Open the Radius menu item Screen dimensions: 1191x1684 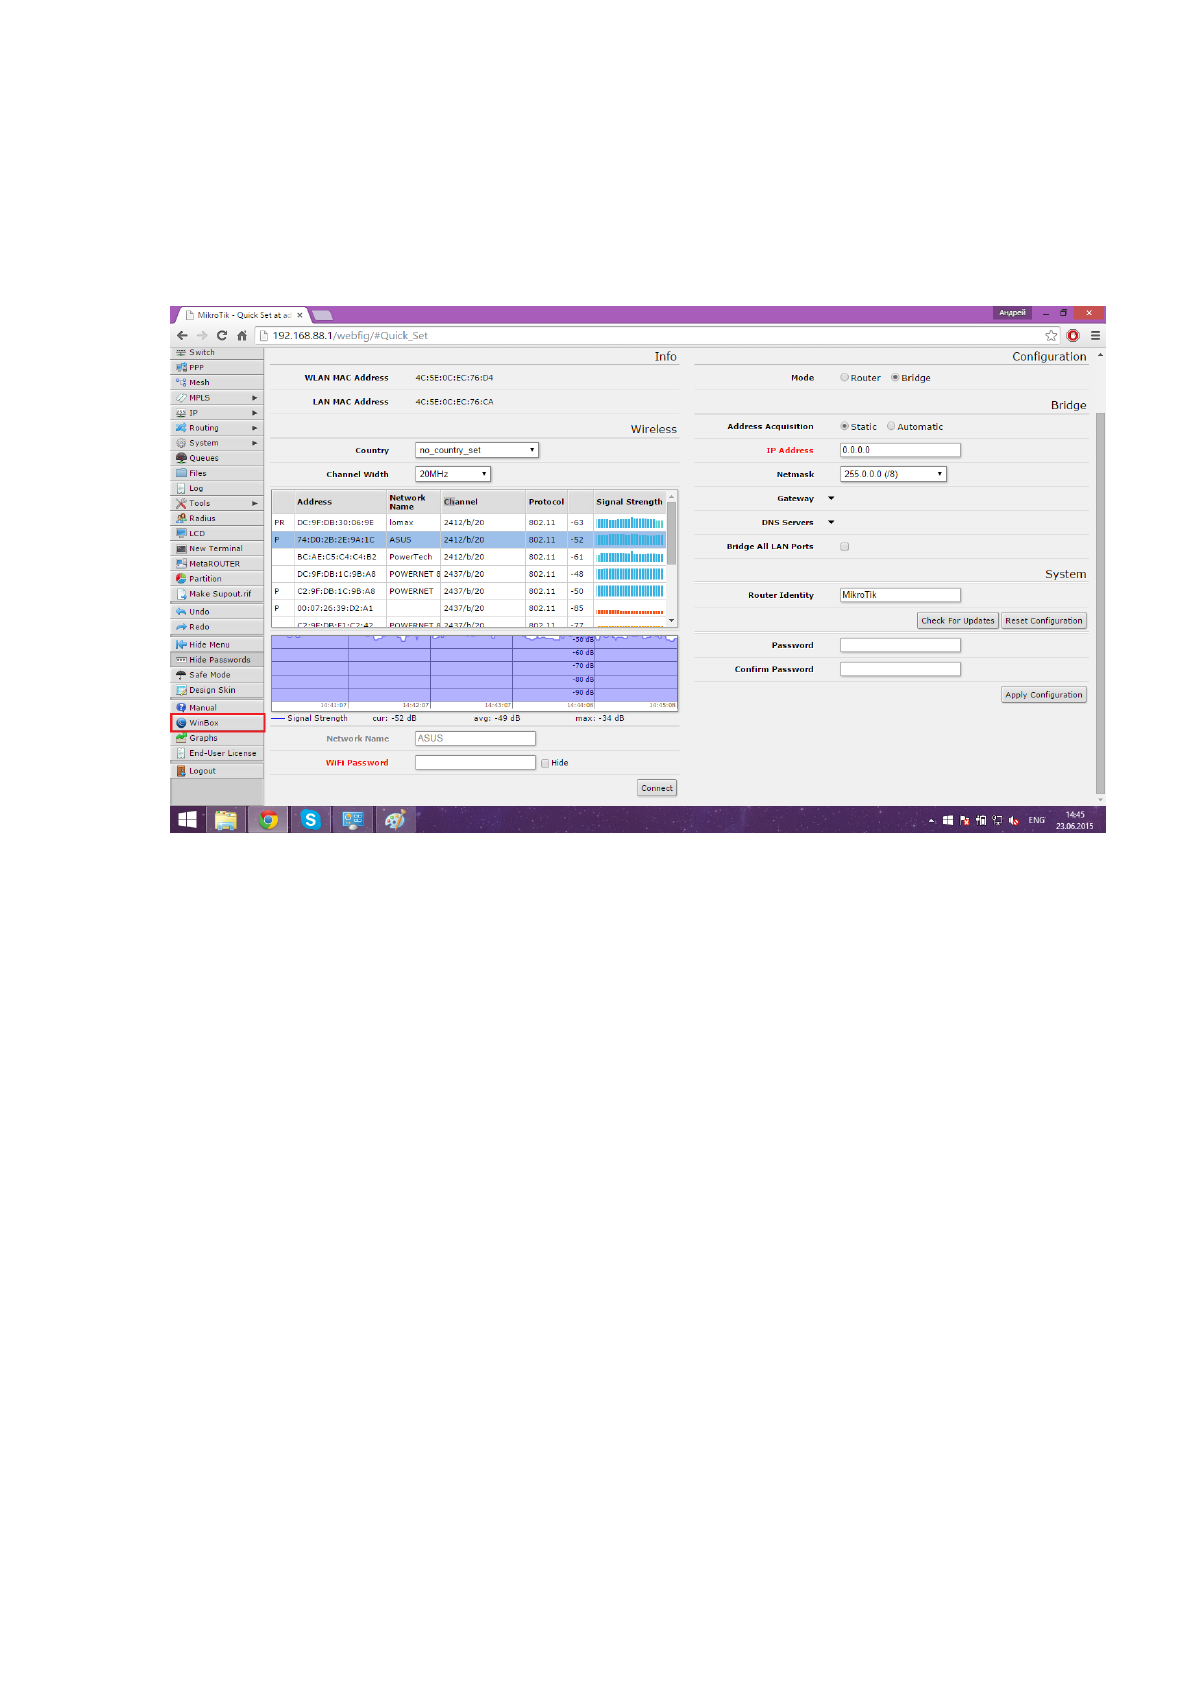click(x=217, y=518)
